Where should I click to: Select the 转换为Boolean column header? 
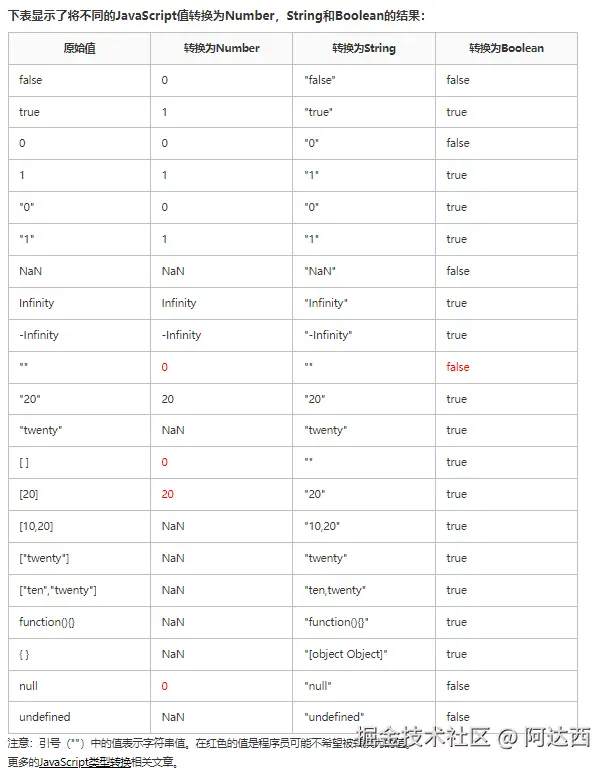coord(506,48)
